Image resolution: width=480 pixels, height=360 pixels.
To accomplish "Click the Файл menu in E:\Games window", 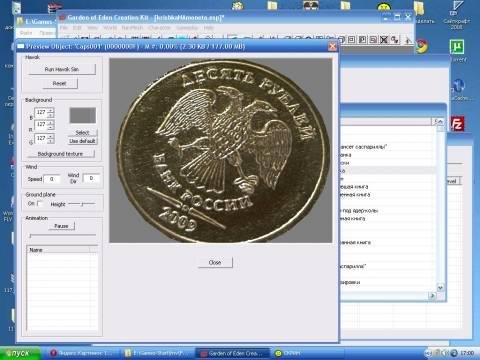I will click(26, 33).
